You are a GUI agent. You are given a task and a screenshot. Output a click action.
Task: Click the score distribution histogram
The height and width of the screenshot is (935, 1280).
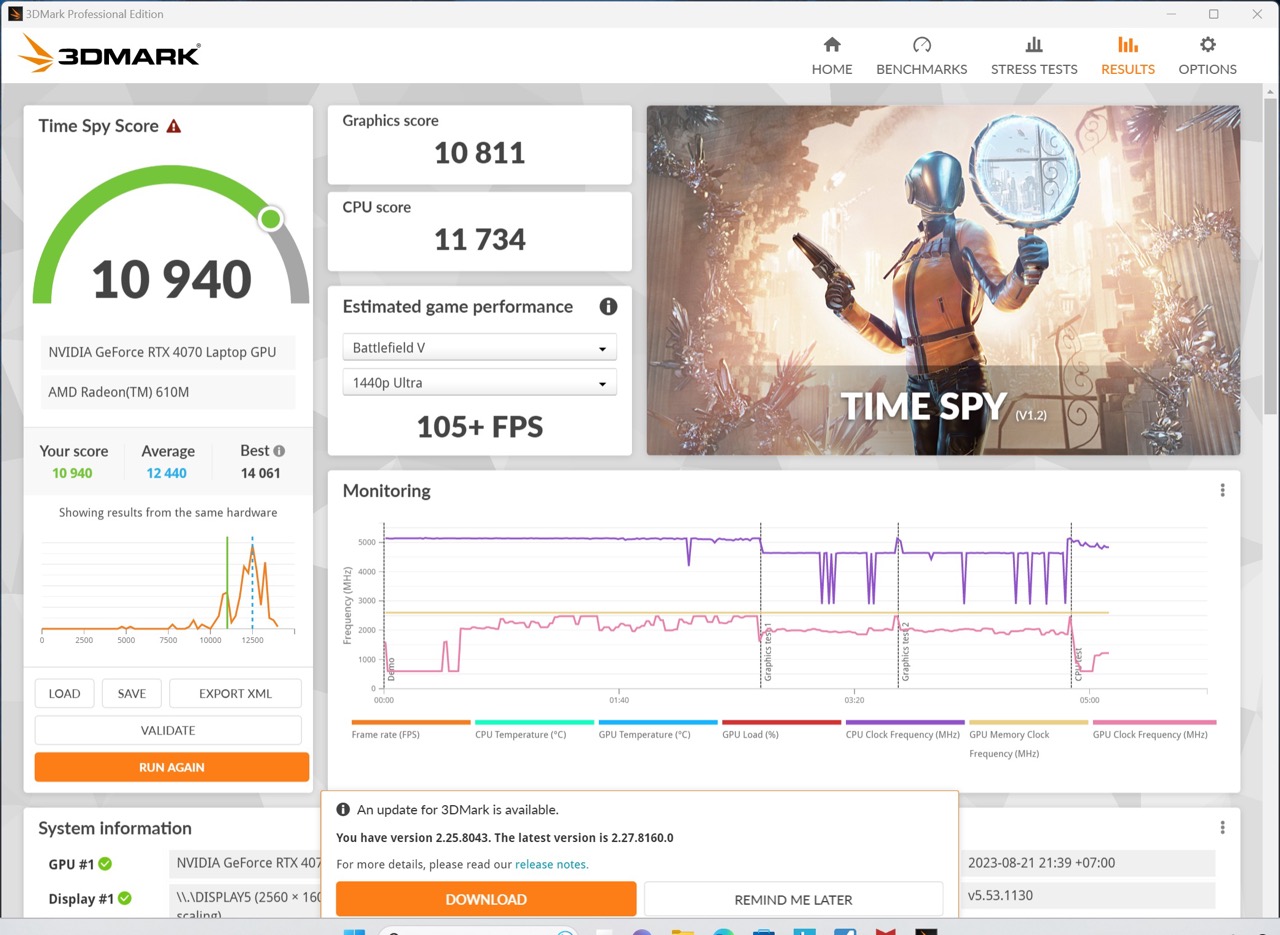[x=168, y=585]
